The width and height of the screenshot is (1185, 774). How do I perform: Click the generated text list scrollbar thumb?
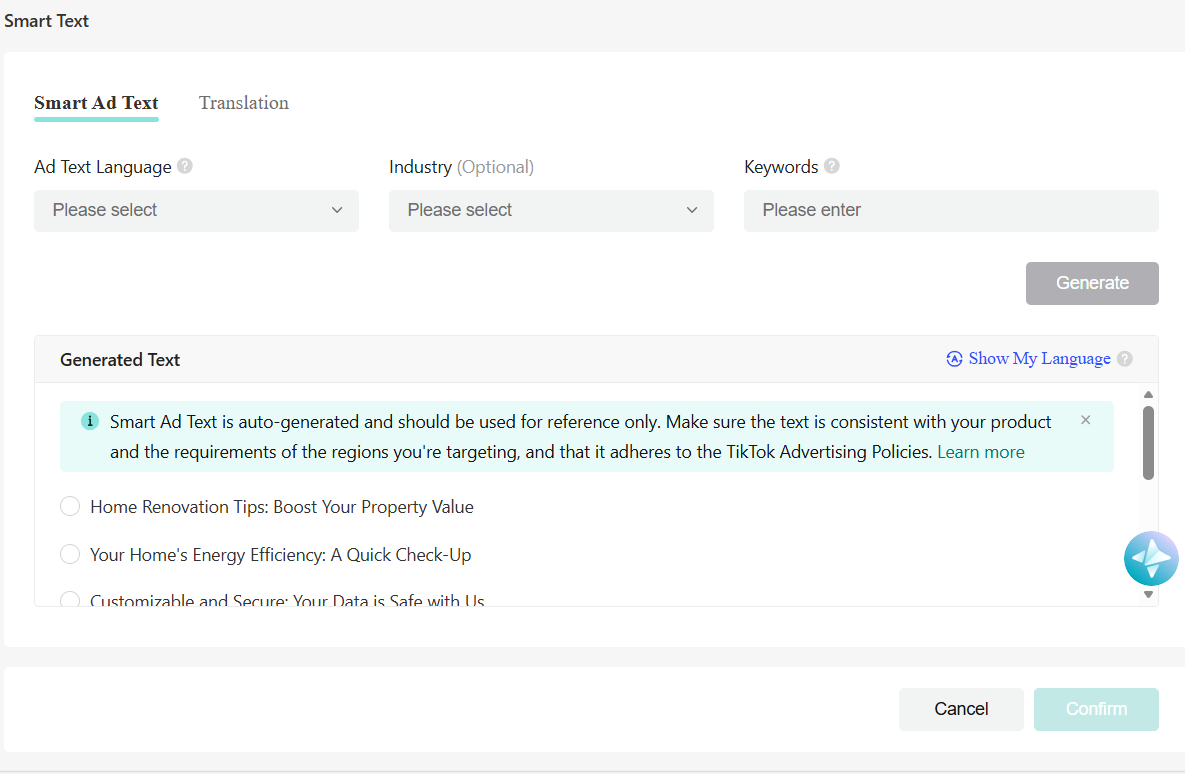click(1148, 442)
